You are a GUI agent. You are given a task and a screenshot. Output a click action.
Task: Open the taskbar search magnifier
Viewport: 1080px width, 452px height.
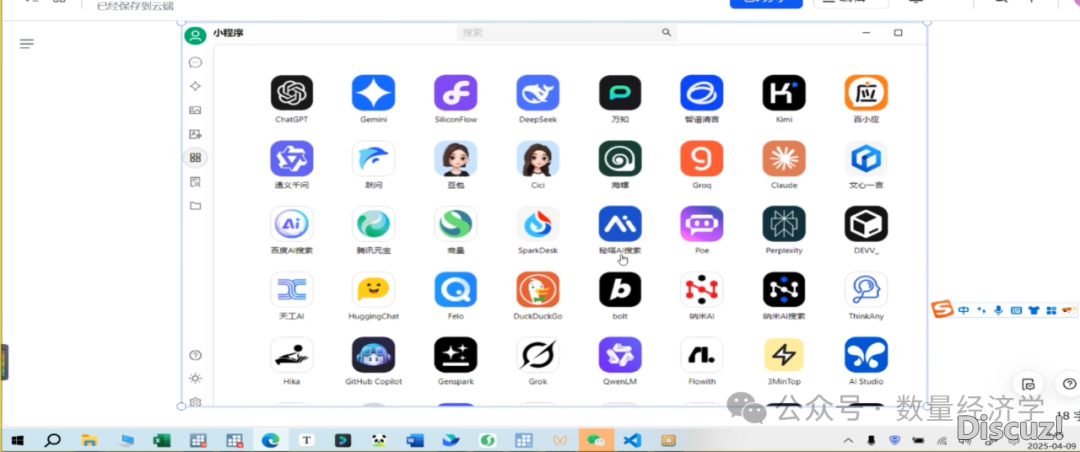tap(52, 440)
